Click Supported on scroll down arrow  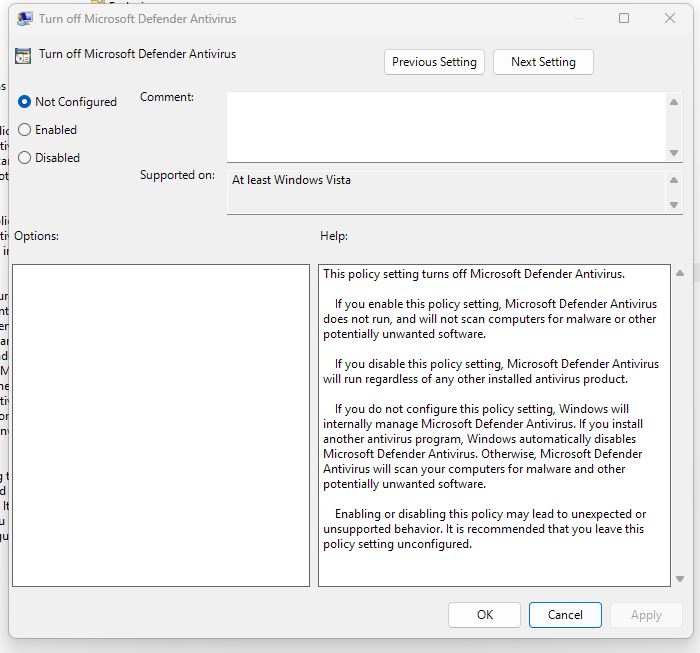click(674, 205)
